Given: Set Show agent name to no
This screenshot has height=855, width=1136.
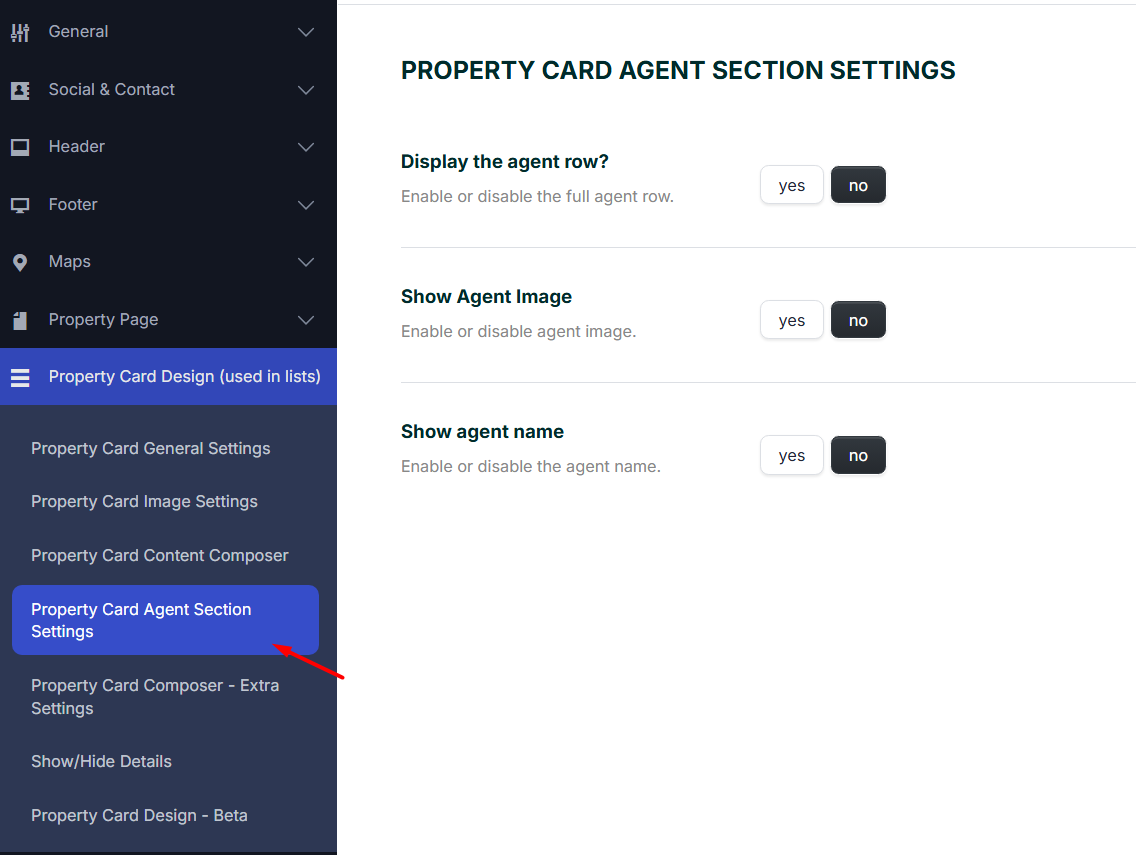Looking at the screenshot, I should point(858,455).
